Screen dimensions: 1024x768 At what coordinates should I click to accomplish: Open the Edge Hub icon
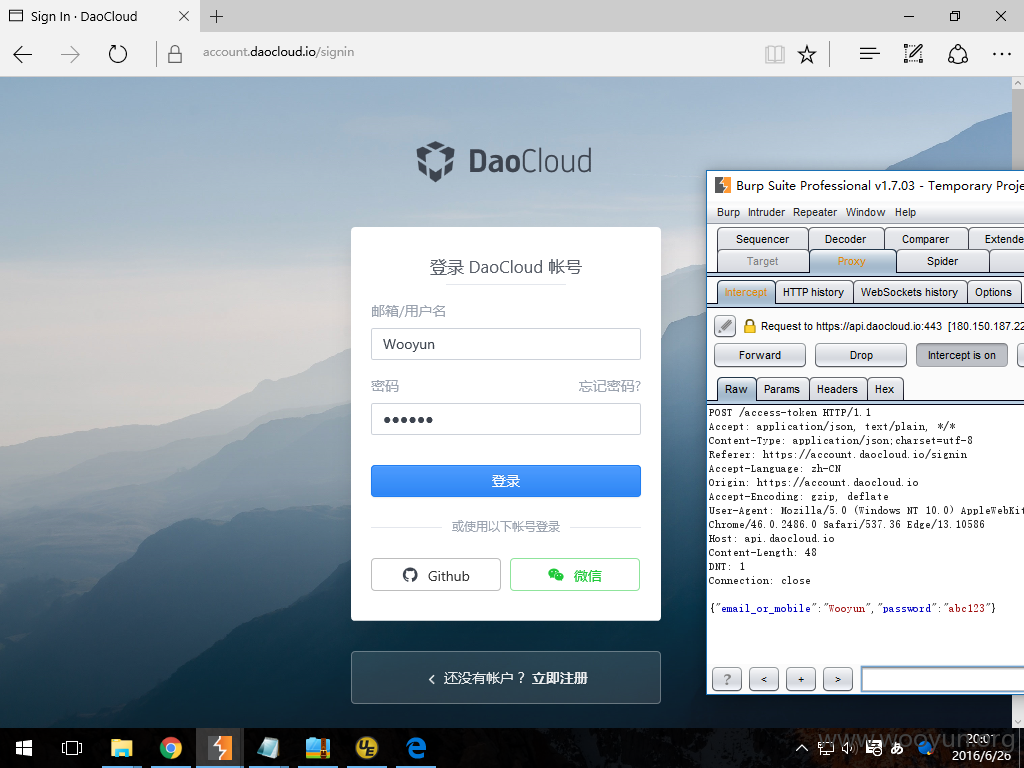click(869, 54)
